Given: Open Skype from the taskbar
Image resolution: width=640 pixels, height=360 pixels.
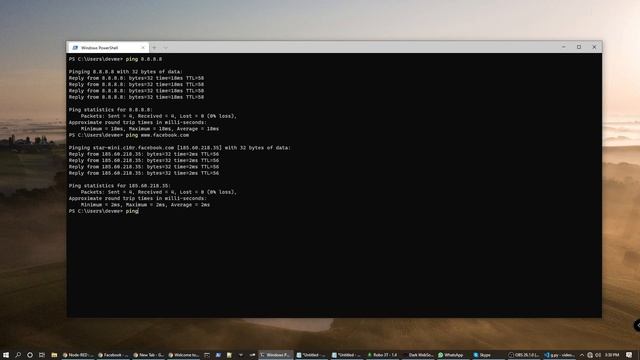Looking at the screenshot, I should click(x=489, y=355).
